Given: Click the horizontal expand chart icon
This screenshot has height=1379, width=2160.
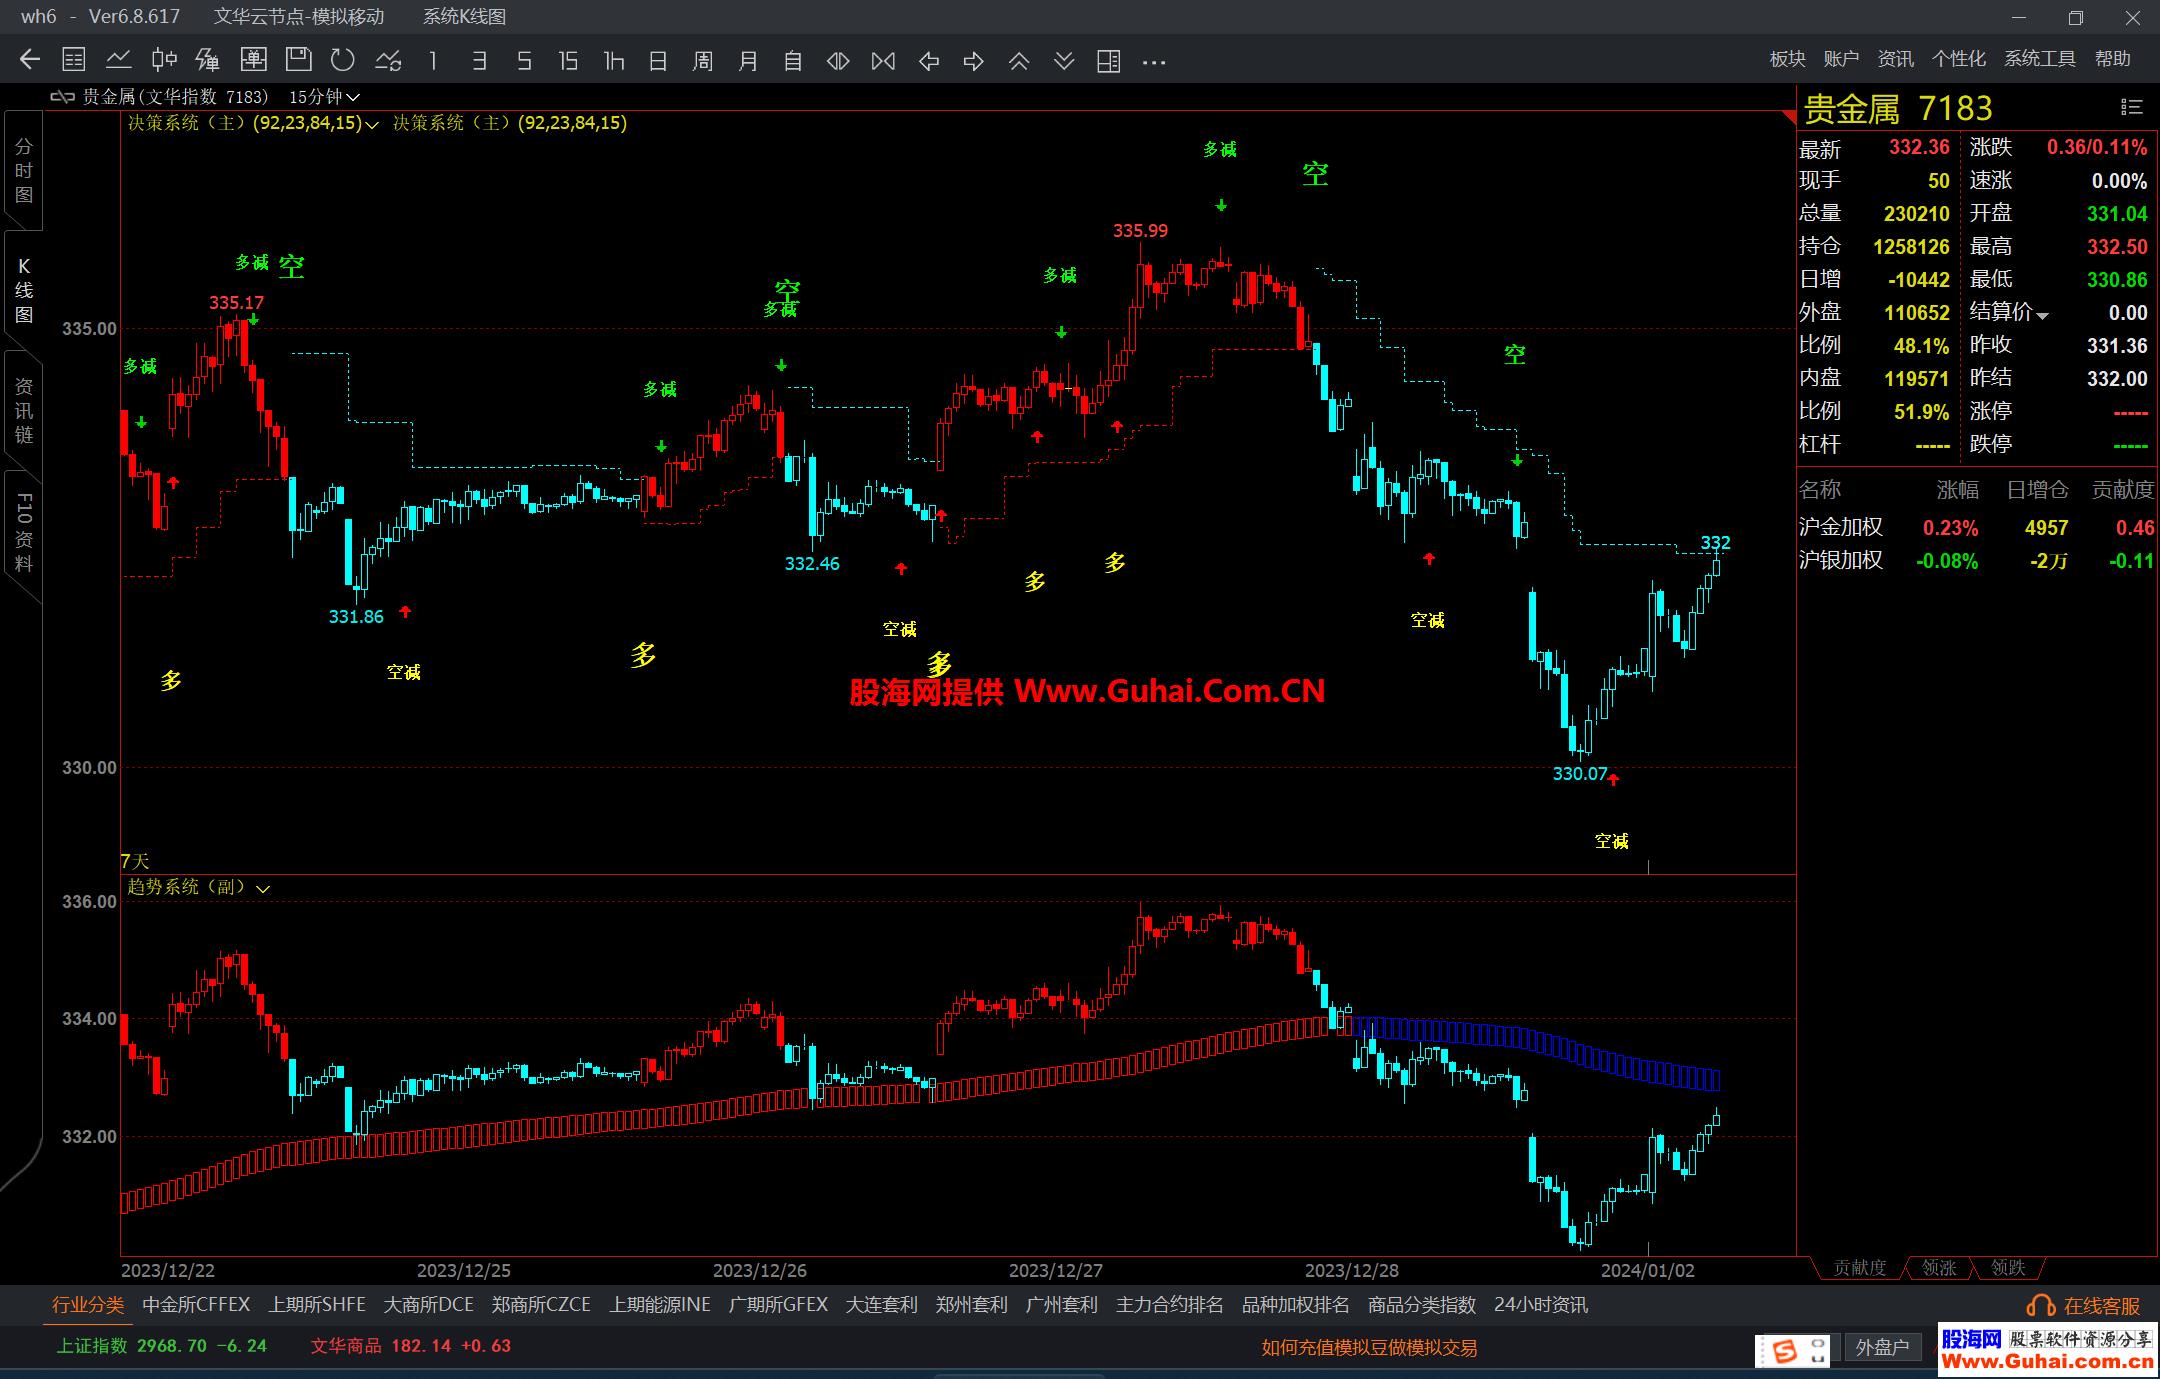Looking at the screenshot, I should point(838,61).
